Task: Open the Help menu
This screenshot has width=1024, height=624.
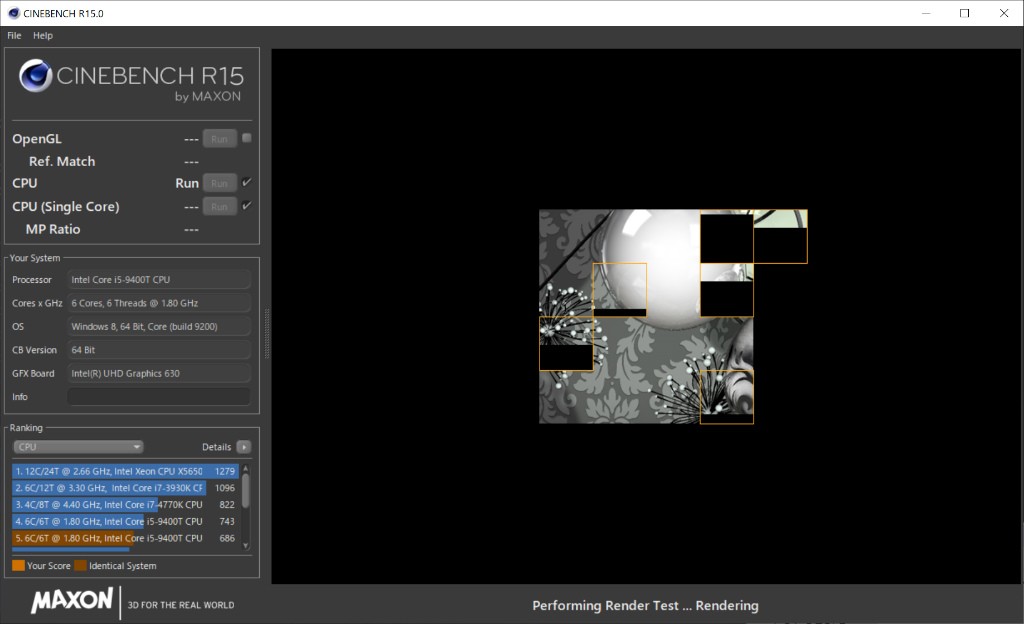Action: 43,35
